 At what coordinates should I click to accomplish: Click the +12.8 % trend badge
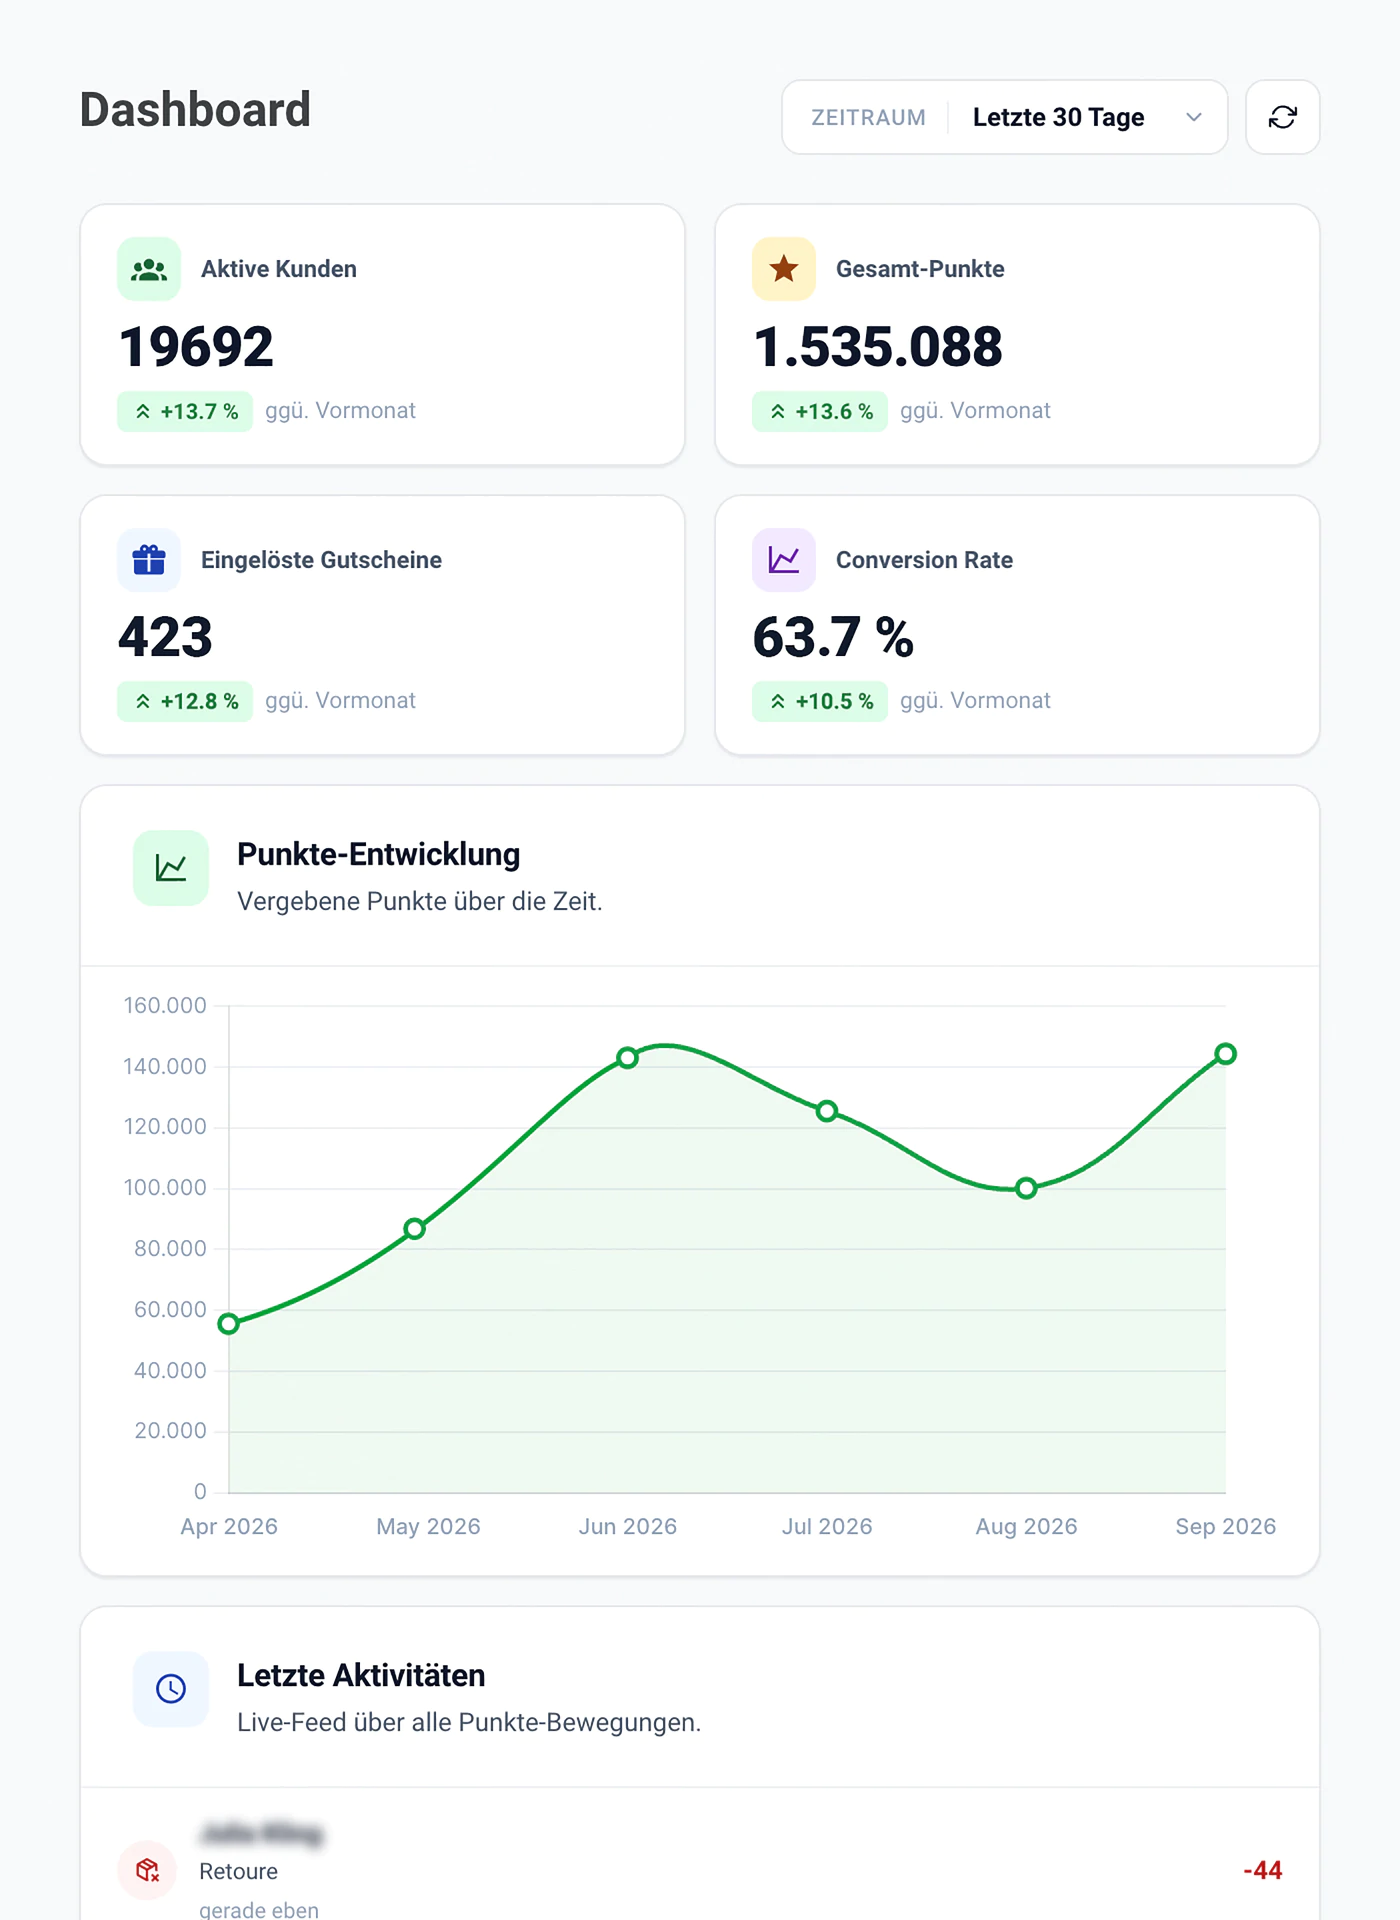click(185, 701)
